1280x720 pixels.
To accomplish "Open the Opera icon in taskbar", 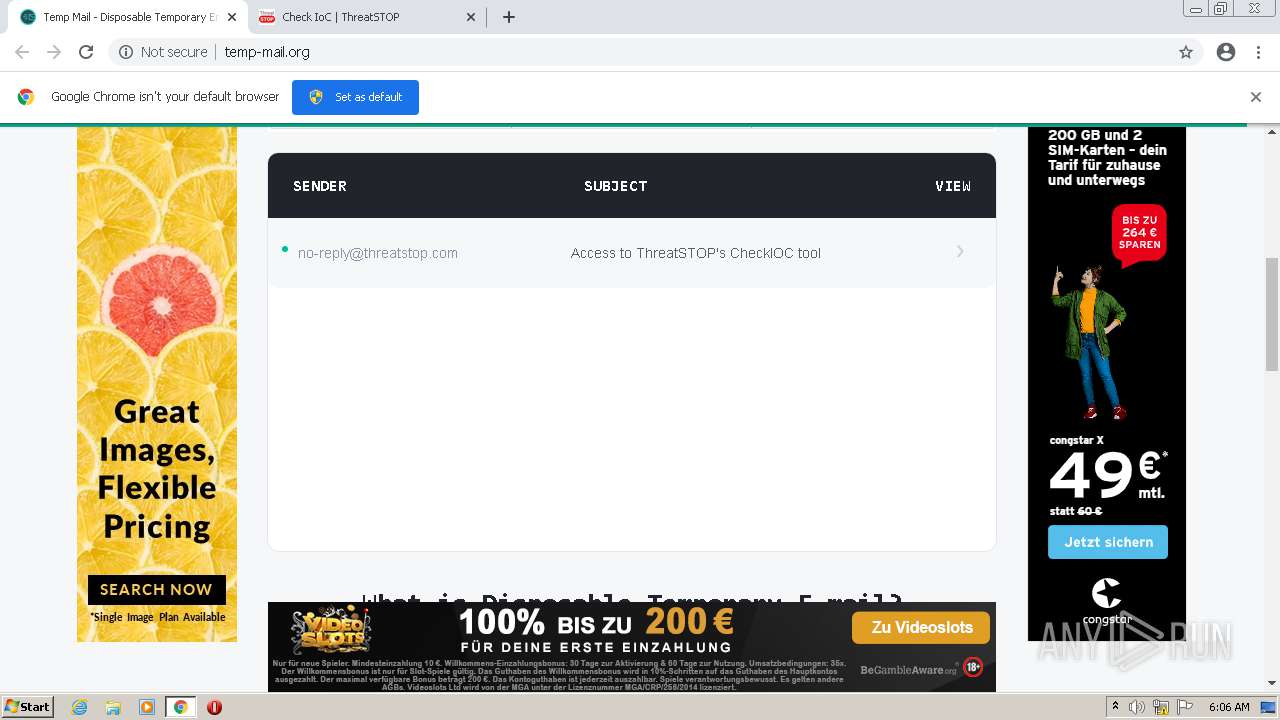I will click(x=214, y=707).
